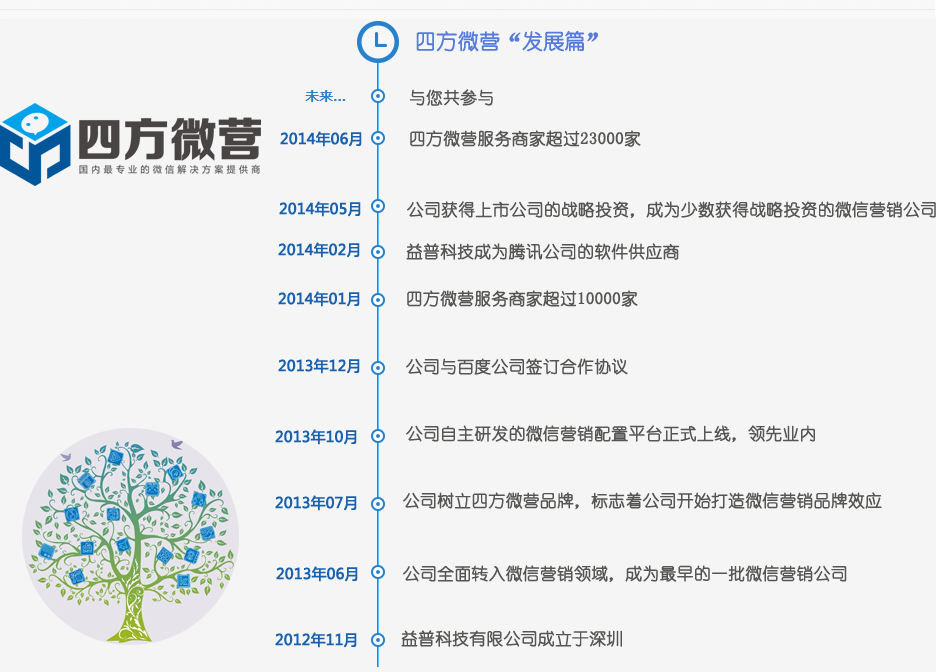Click the 四方微营 logo text
This screenshot has width=936, height=672.
tap(169, 138)
